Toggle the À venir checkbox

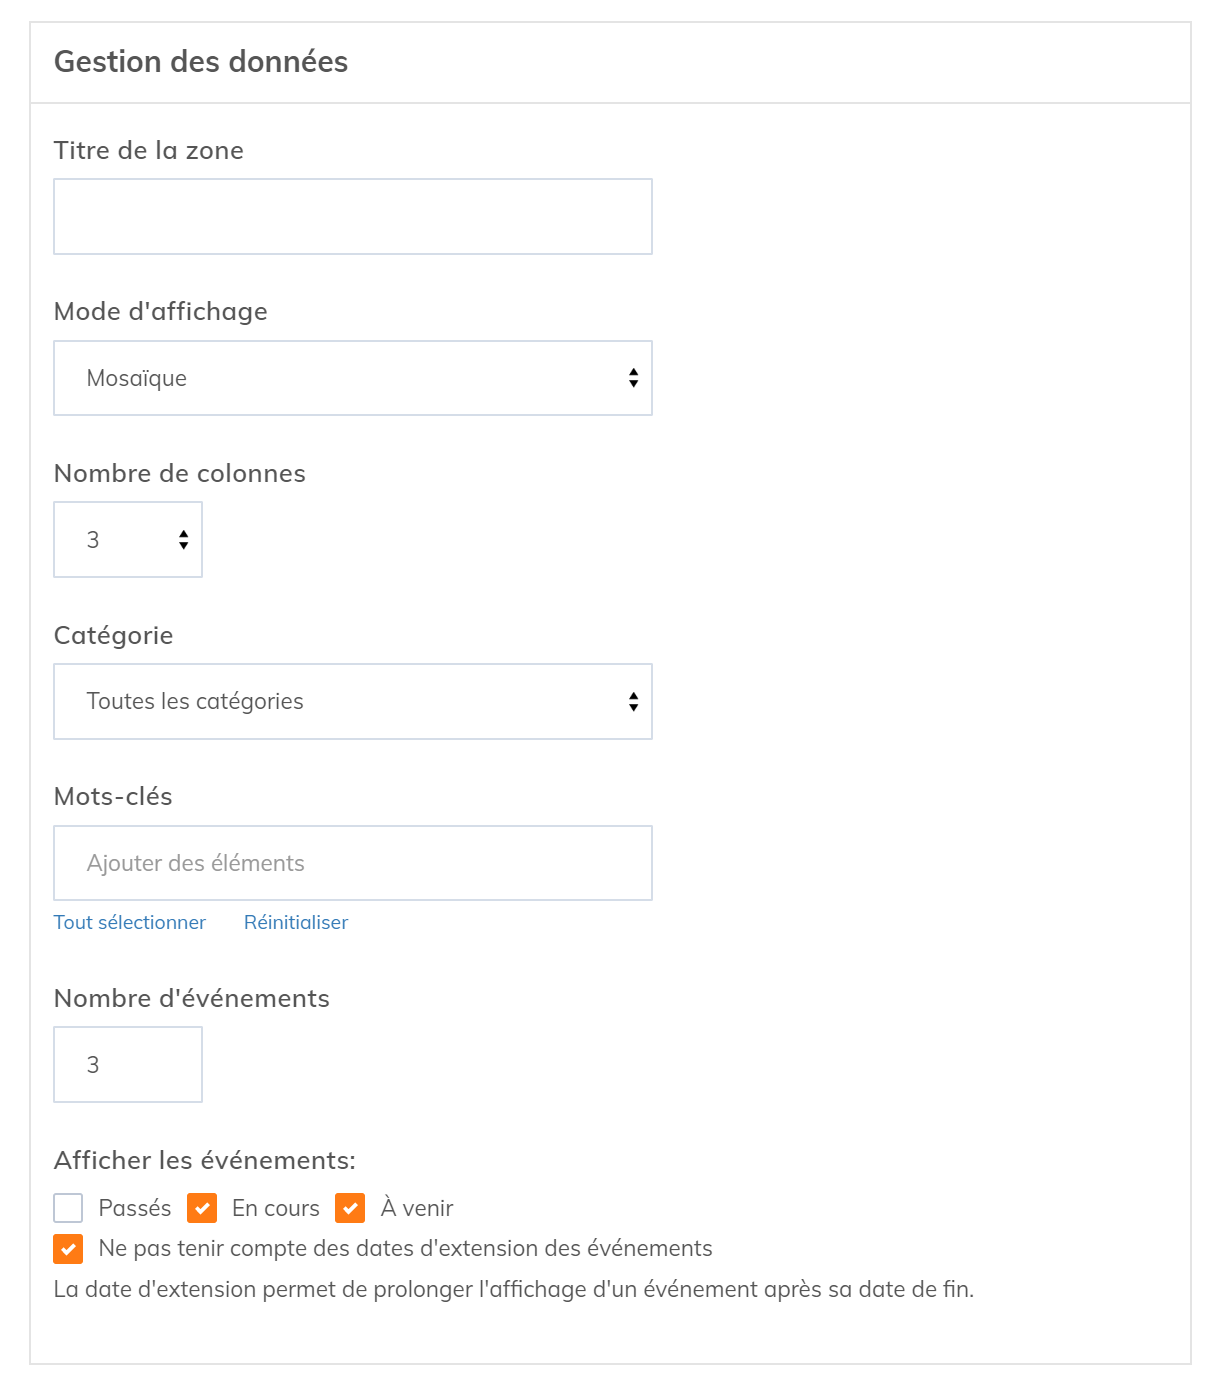coord(350,1208)
